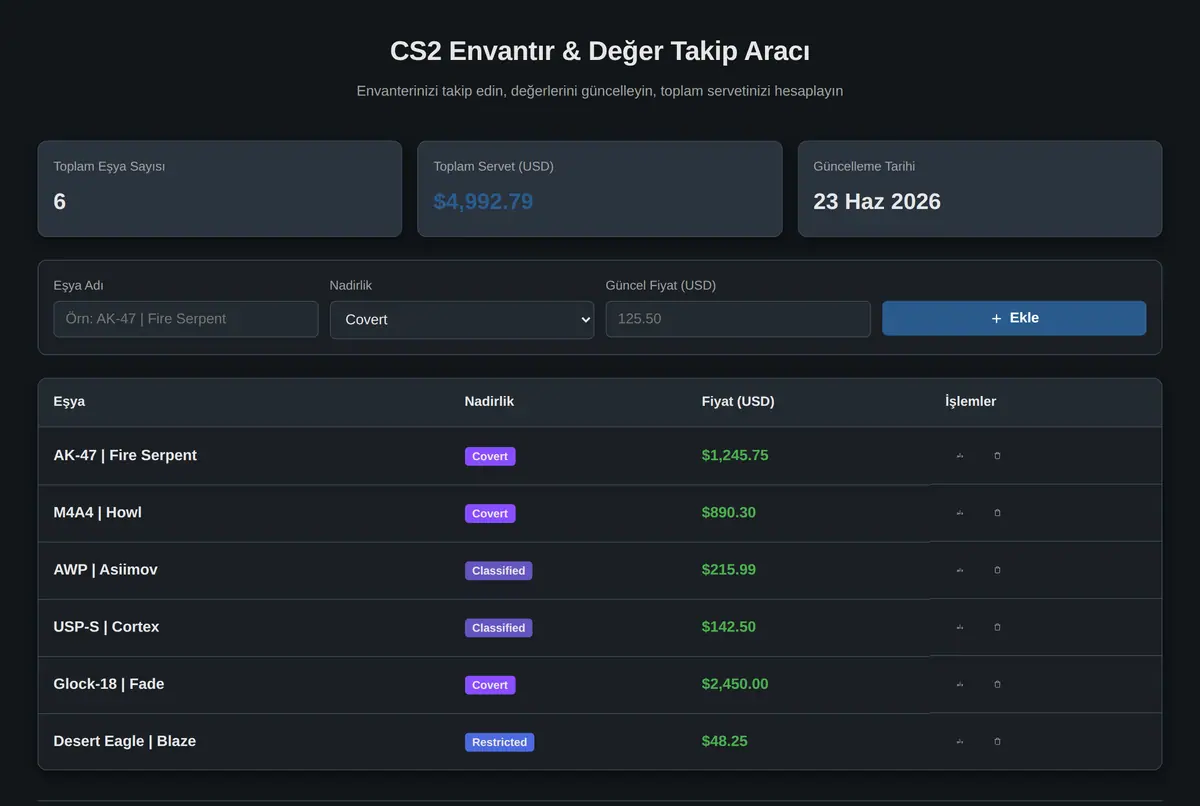This screenshot has height=806, width=1200.
Task: Select the AK-47 | Fire Serpent name cell
Action: tap(125, 455)
